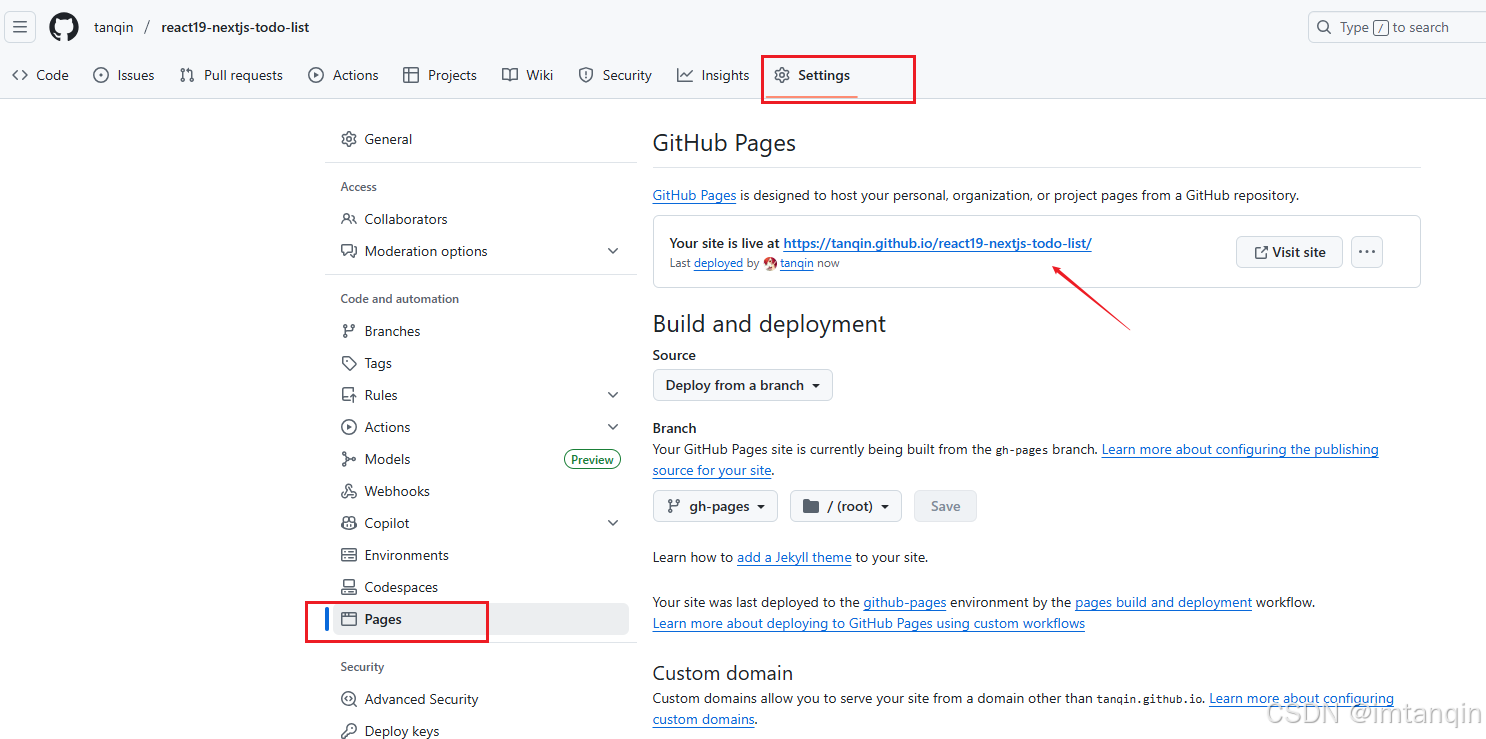Viewport: 1486px width, 739px height.
Task: Click the Settings gear icon
Action: (x=782, y=75)
